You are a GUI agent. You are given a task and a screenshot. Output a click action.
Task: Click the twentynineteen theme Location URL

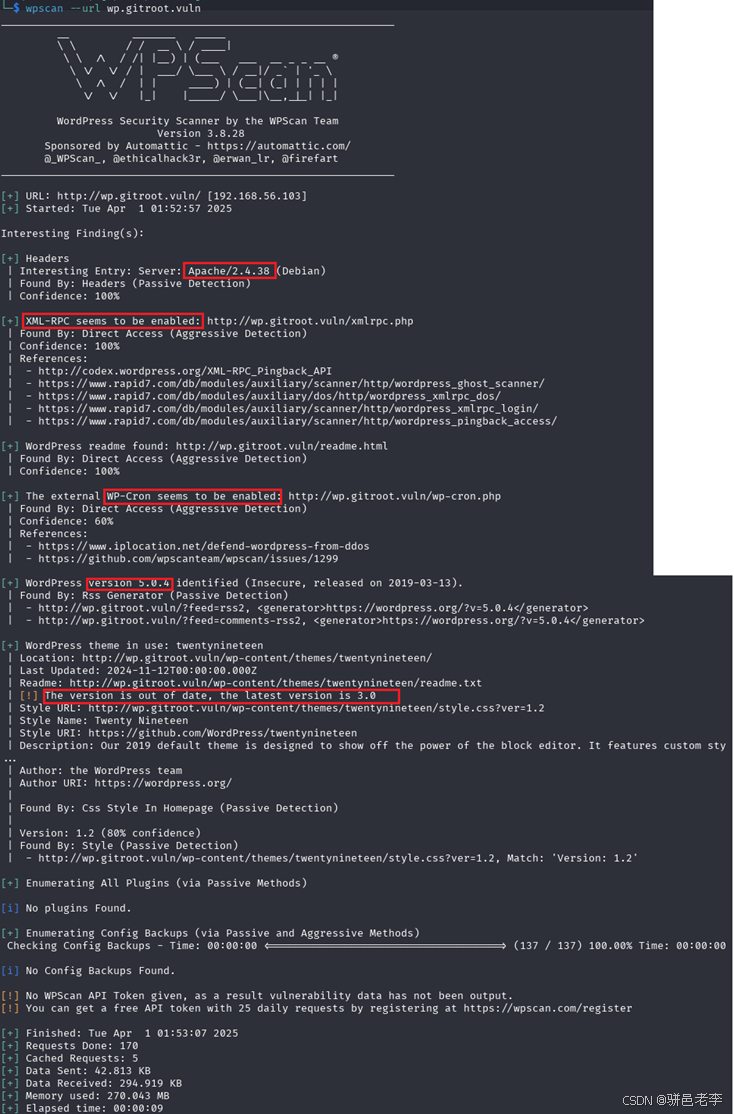pyautogui.click(x=257, y=658)
